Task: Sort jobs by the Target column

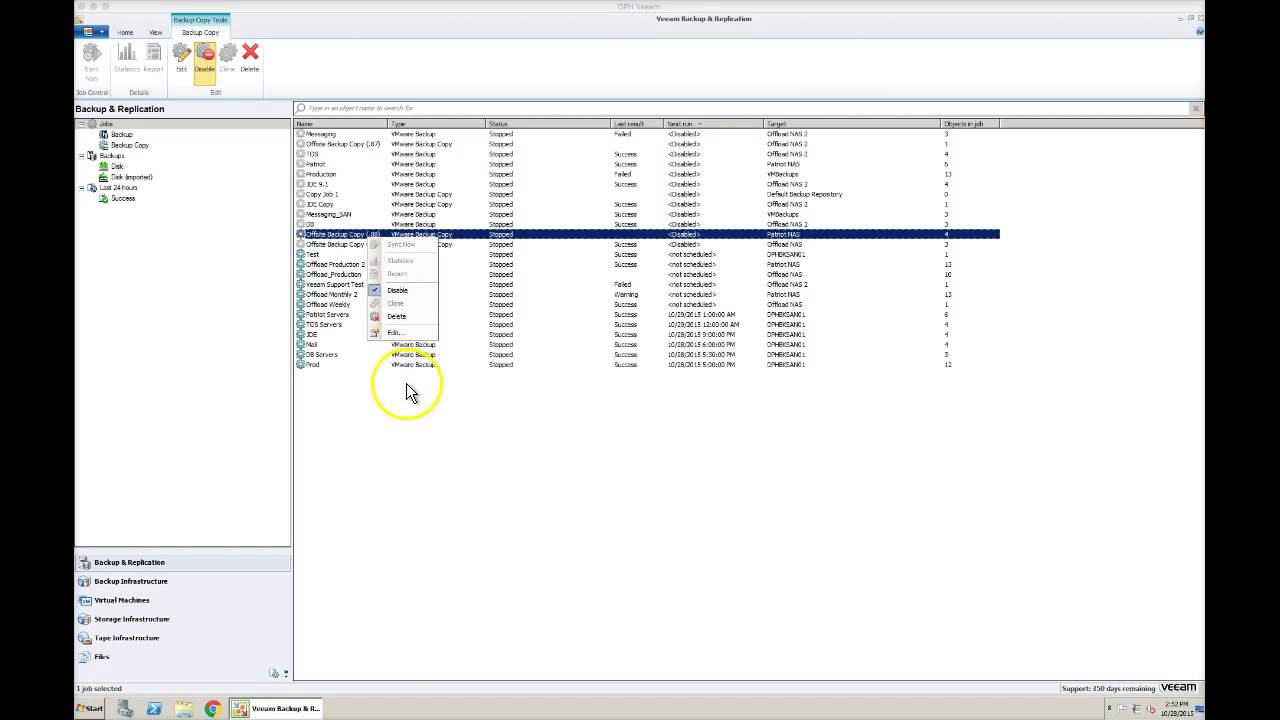Action: click(853, 124)
